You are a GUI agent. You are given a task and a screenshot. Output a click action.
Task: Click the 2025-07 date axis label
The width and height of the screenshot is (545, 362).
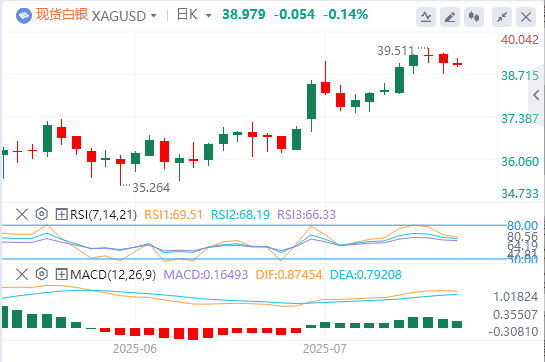(x=325, y=348)
